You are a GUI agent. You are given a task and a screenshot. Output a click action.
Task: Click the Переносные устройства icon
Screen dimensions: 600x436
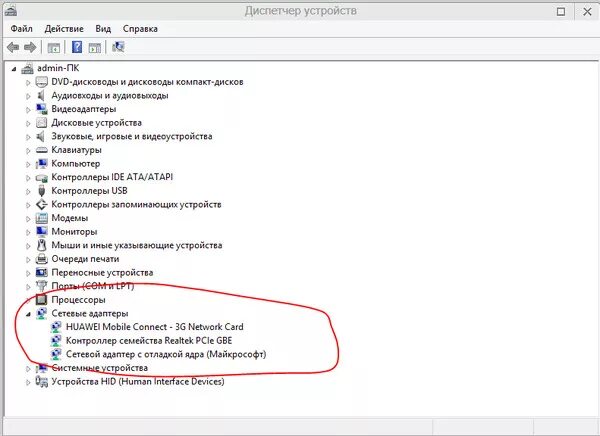pyautogui.click(x=41, y=273)
